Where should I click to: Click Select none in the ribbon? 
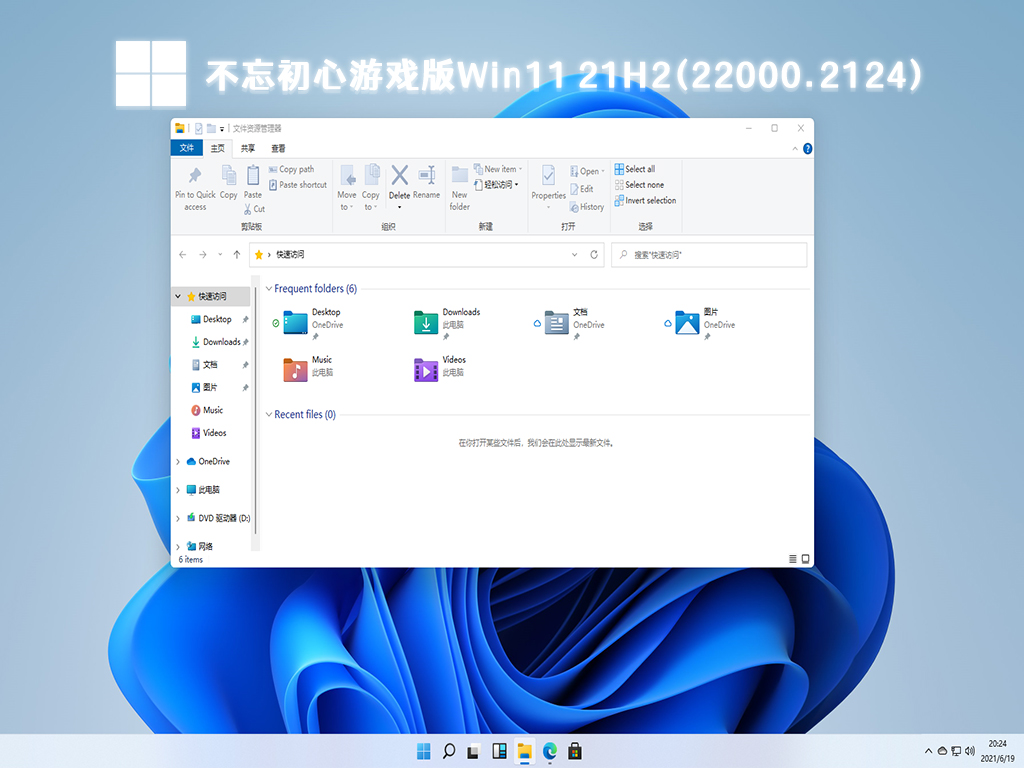(642, 184)
